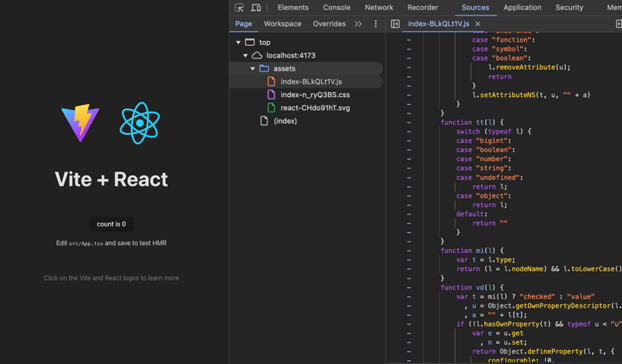Click the 'default:' code line
This screenshot has height=364, width=622.
click(x=472, y=214)
